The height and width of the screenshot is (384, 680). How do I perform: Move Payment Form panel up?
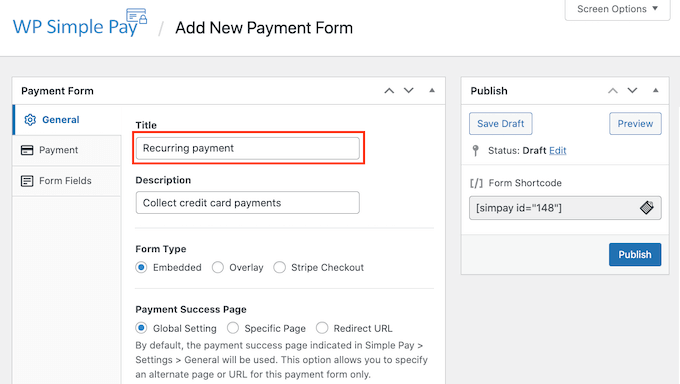point(389,91)
